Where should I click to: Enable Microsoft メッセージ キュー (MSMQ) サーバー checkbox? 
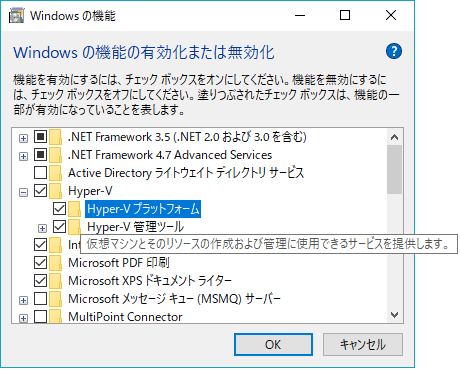point(41,299)
